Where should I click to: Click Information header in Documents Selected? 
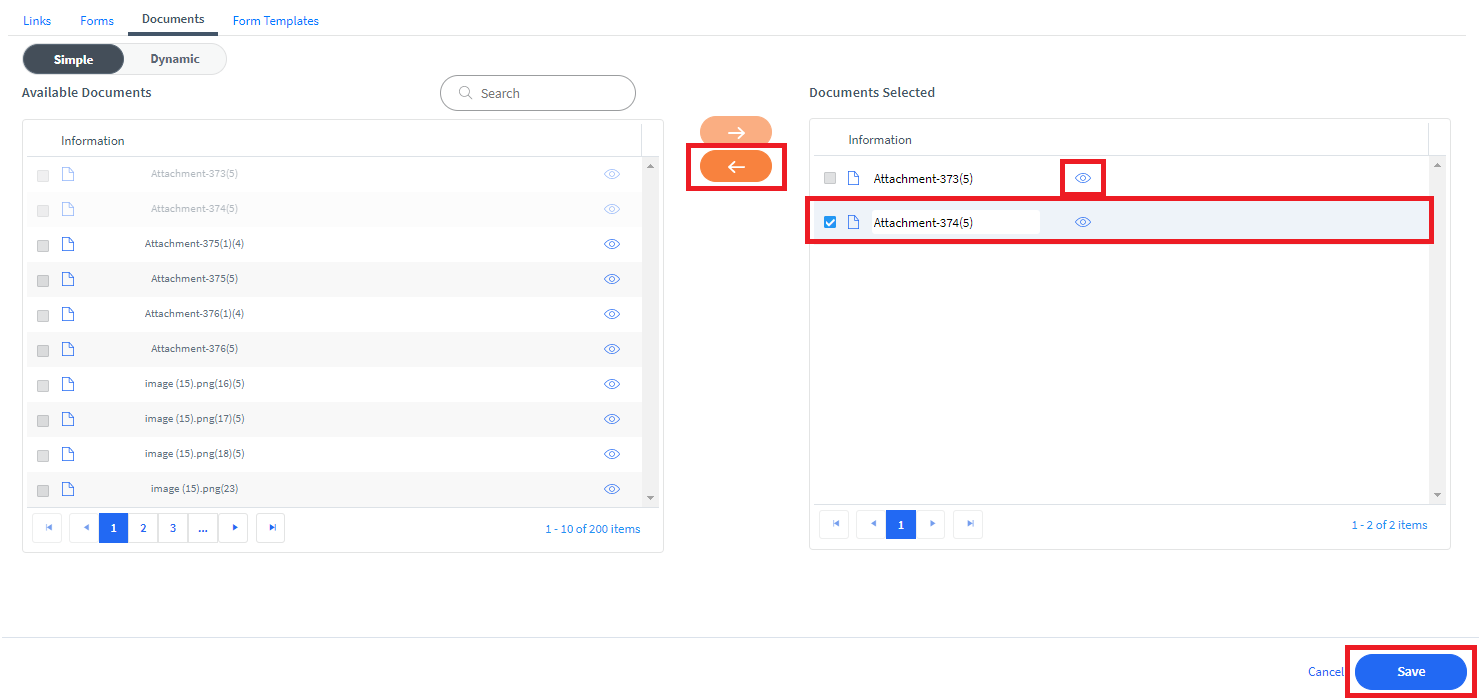click(880, 140)
